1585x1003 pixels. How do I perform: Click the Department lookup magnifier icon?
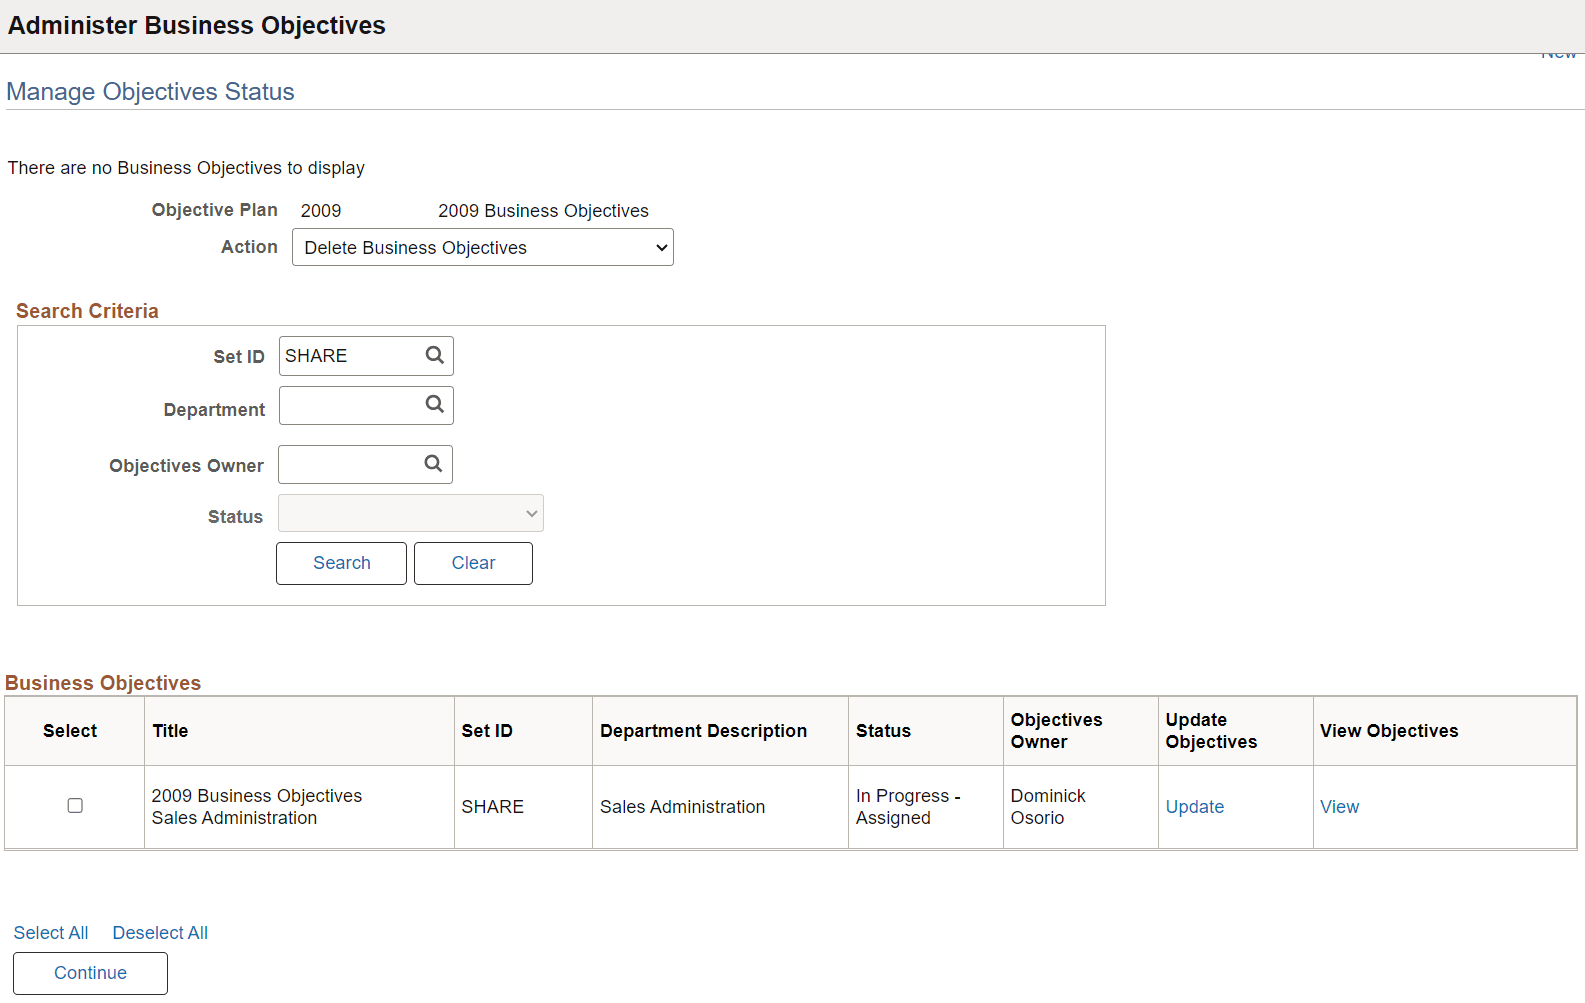(x=434, y=404)
